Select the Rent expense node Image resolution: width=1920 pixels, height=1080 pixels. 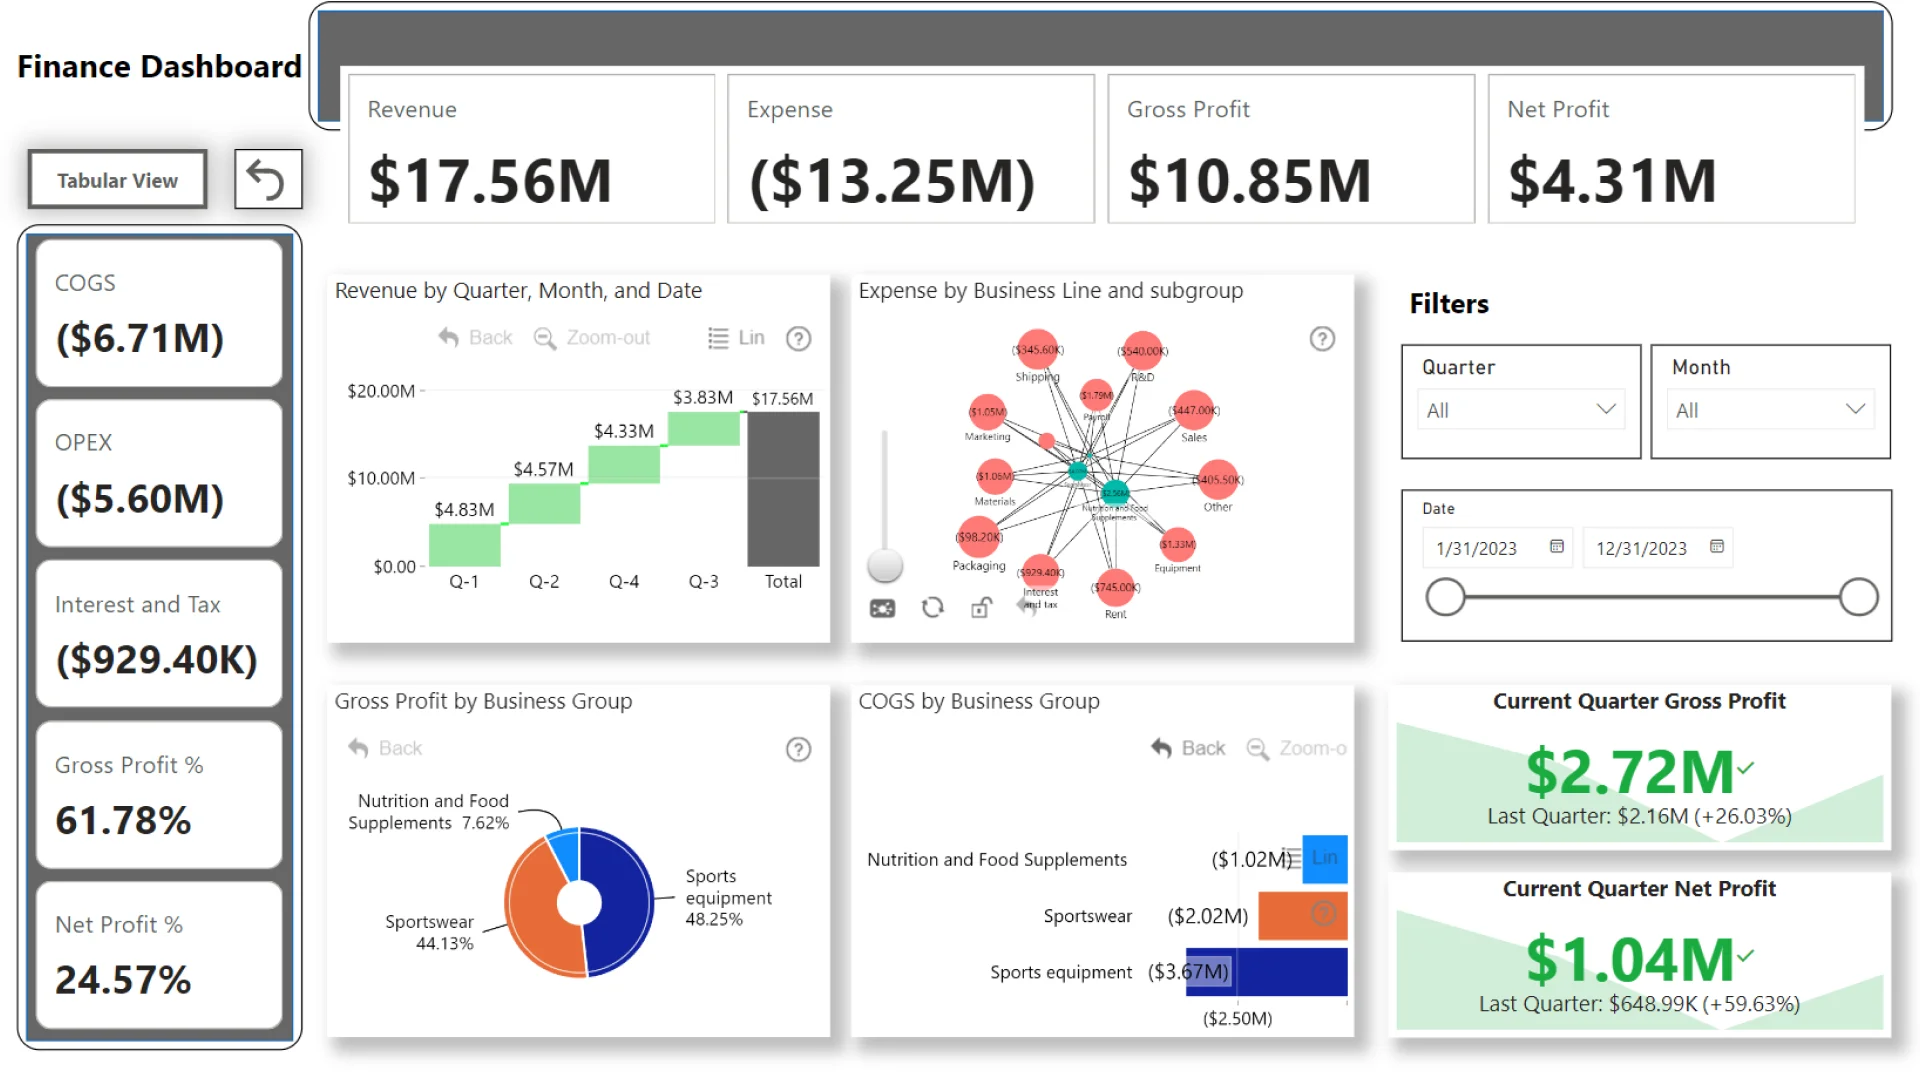pos(1115,588)
